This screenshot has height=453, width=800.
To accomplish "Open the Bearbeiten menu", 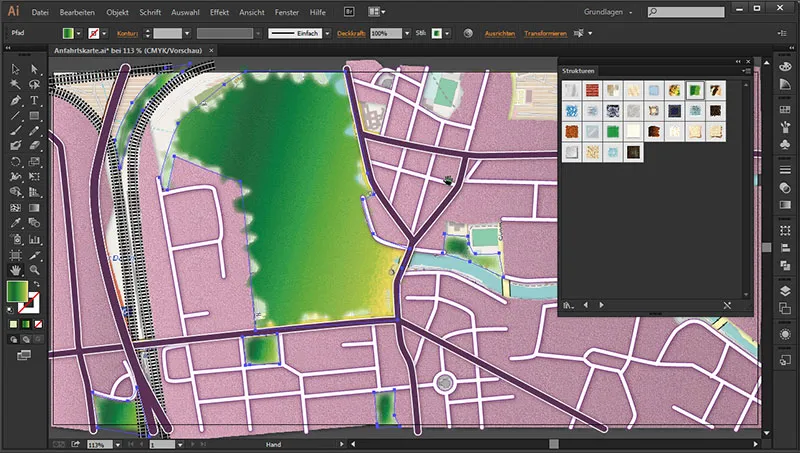I will coord(77,12).
